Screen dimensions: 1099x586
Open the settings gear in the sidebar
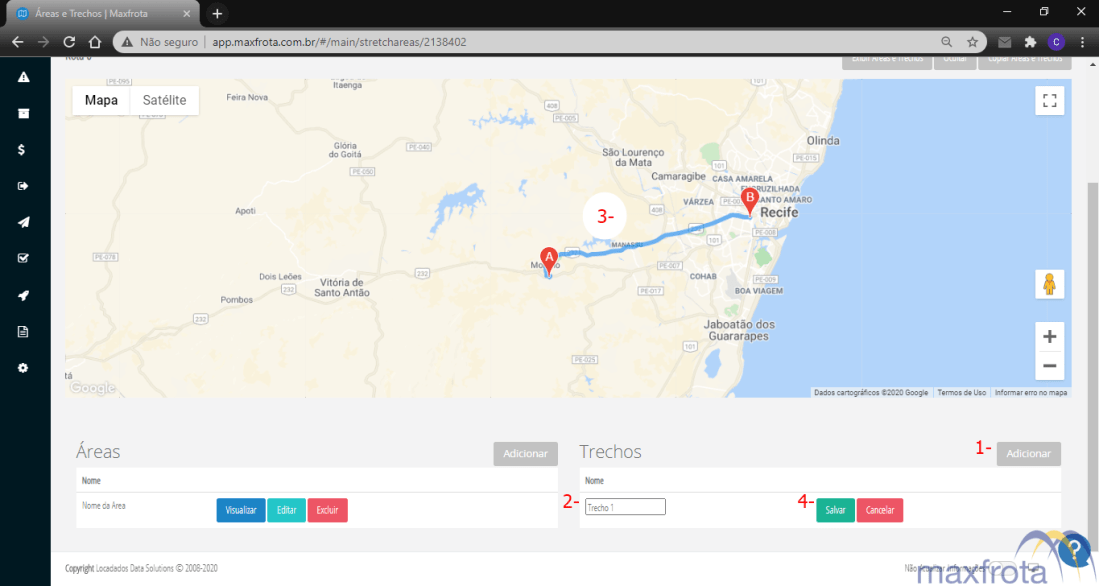pyautogui.click(x=23, y=368)
